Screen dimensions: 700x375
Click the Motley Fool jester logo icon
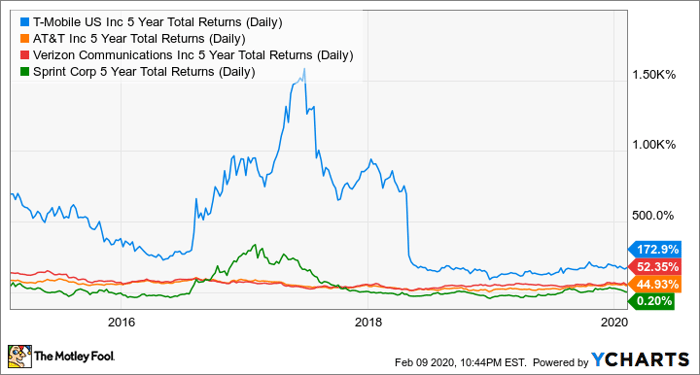[20, 355]
